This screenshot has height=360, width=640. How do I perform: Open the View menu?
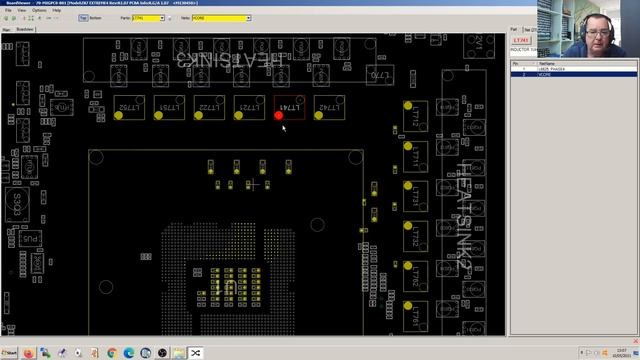22,10
